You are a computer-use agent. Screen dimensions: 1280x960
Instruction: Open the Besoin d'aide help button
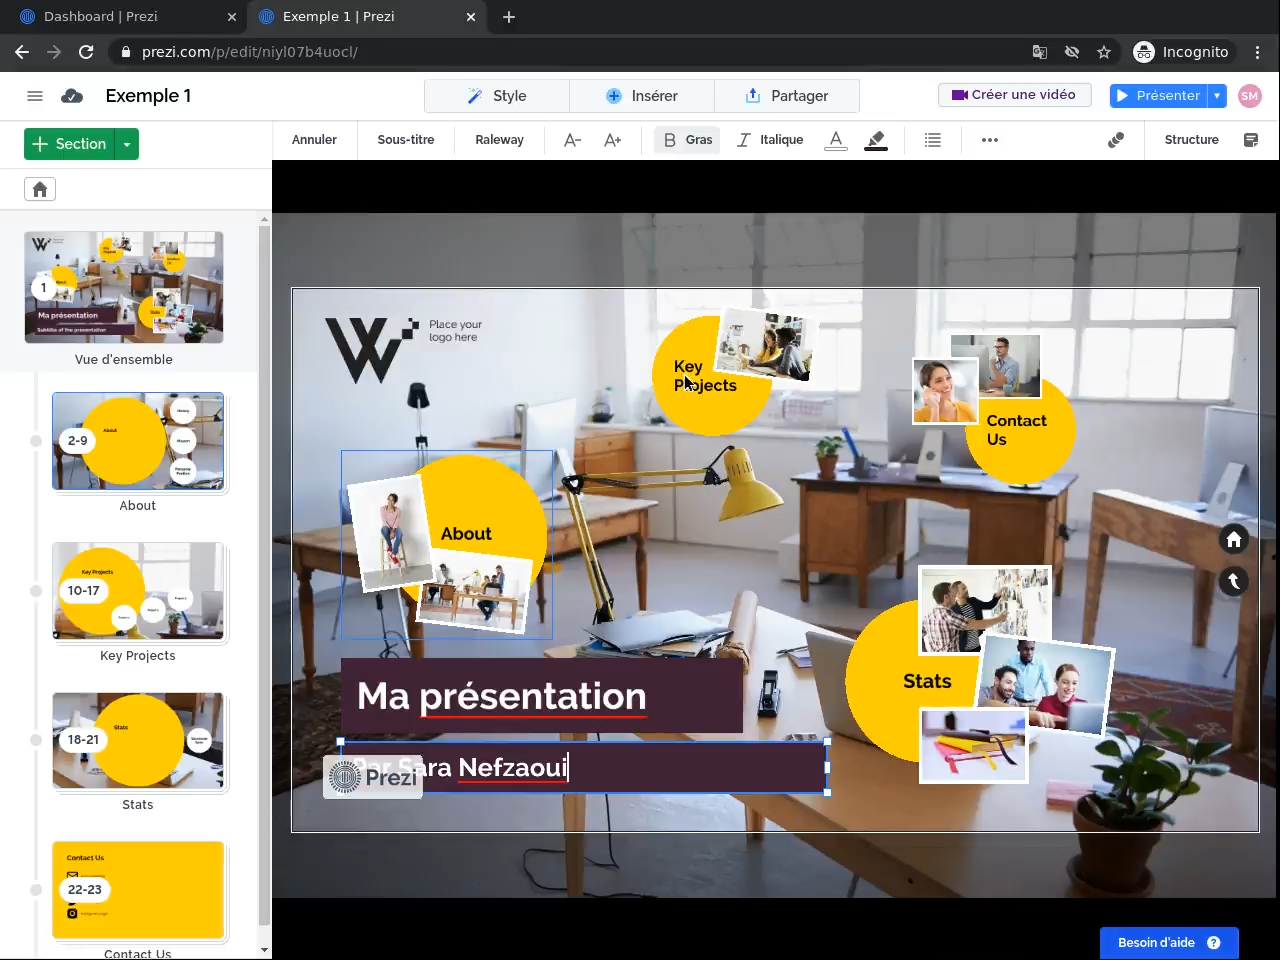point(1169,943)
